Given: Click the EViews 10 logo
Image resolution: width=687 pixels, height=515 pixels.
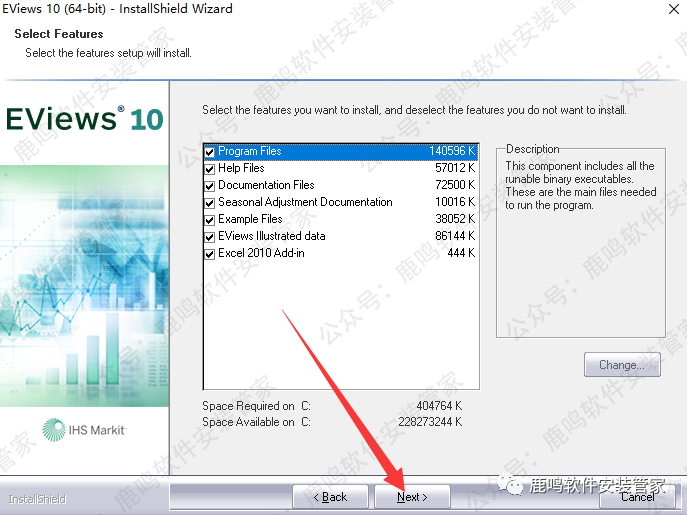Looking at the screenshot, I should click(85, 119).
